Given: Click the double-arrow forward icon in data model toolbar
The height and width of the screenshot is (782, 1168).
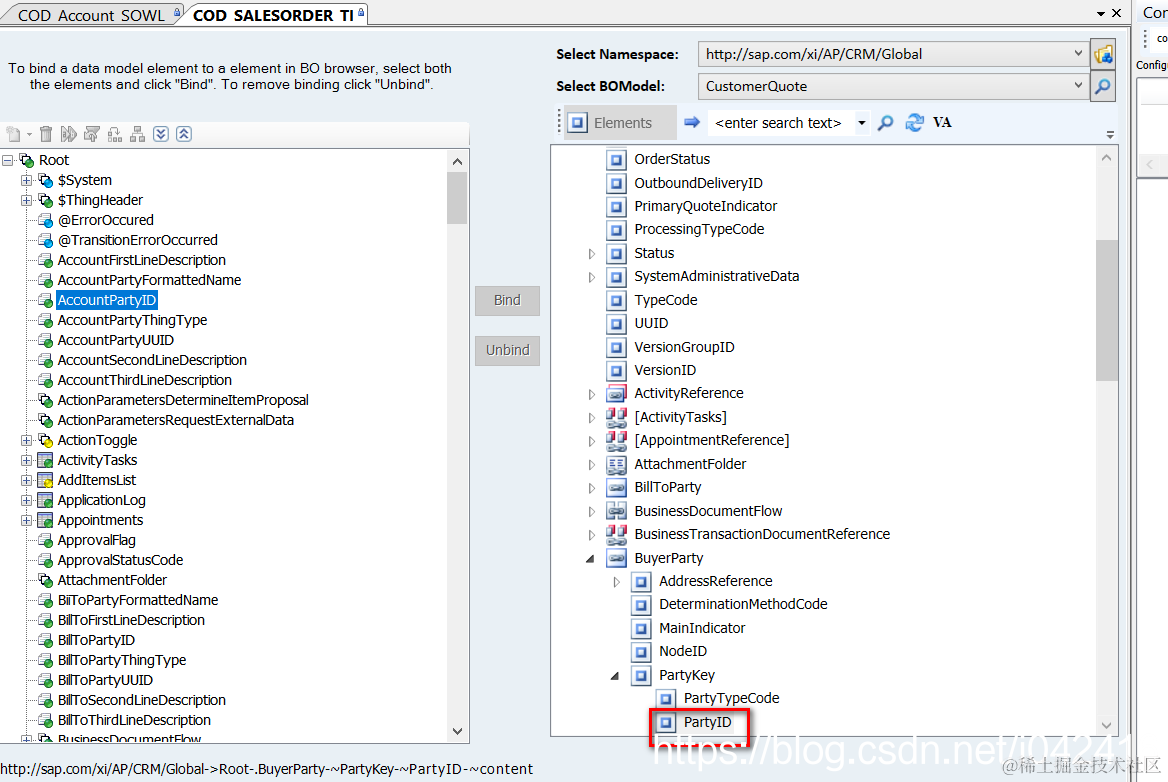Looking at the screenshot, I should (69, 134).
